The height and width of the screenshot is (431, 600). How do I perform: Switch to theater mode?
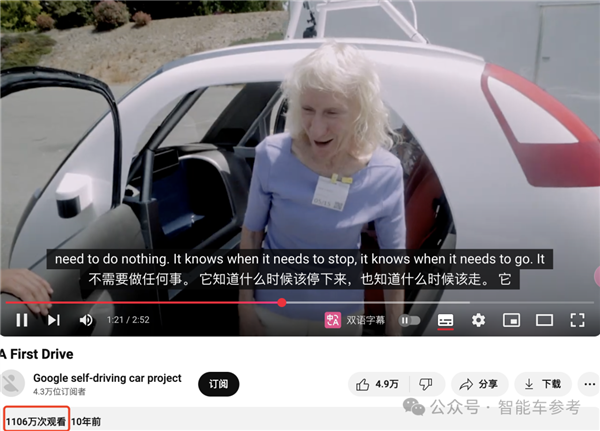click(544, 320)
